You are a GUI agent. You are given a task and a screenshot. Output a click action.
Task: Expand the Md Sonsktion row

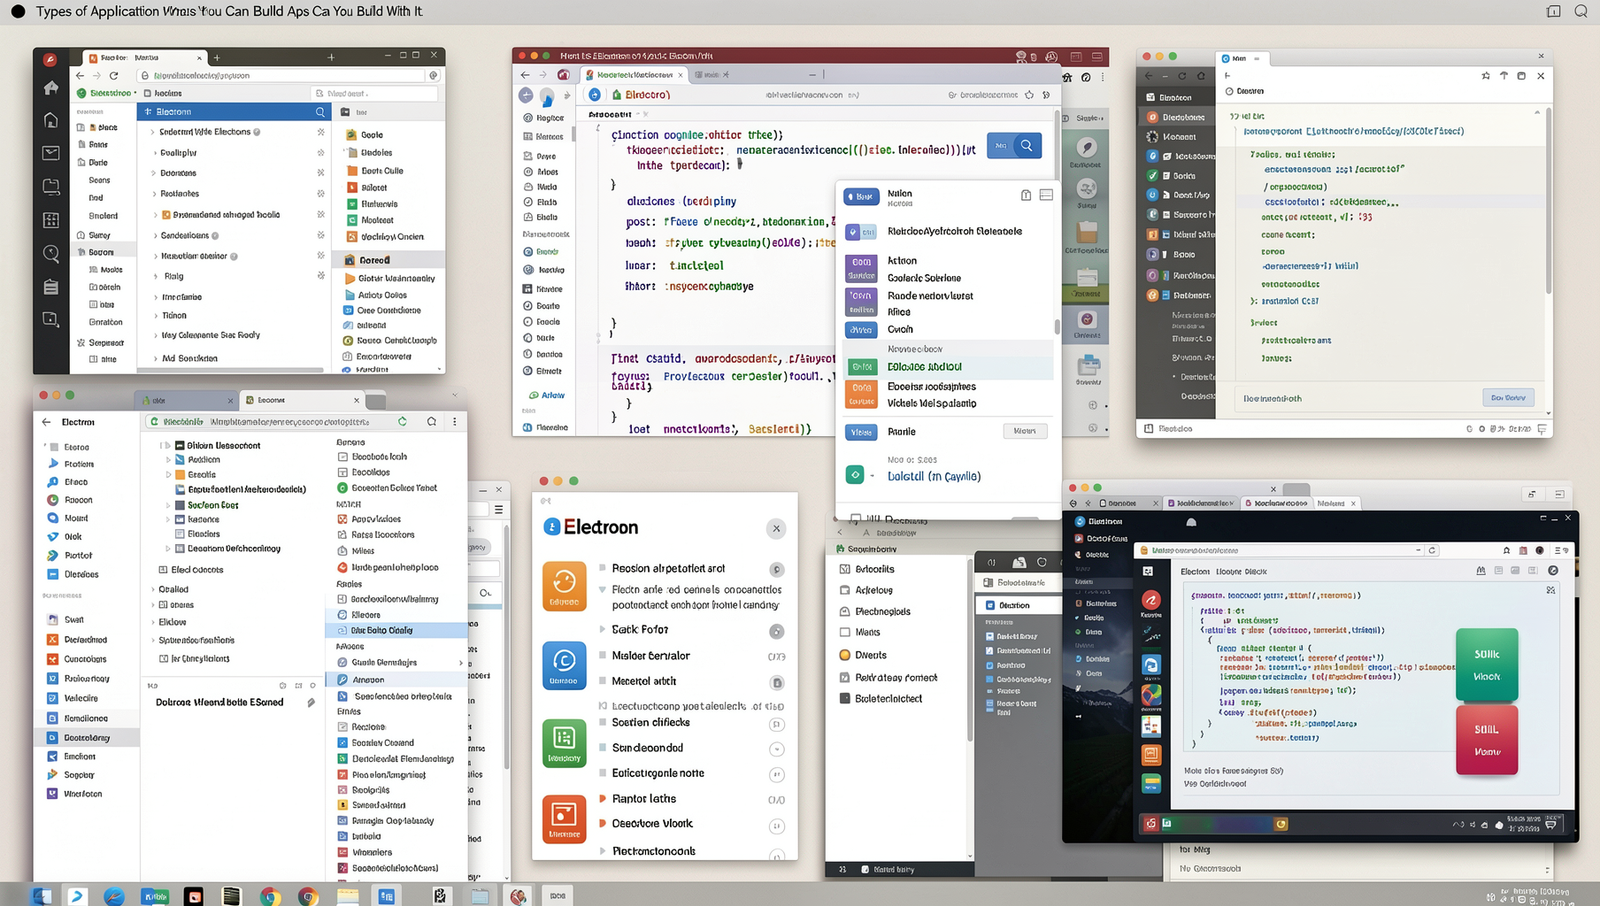click(155, 358)
